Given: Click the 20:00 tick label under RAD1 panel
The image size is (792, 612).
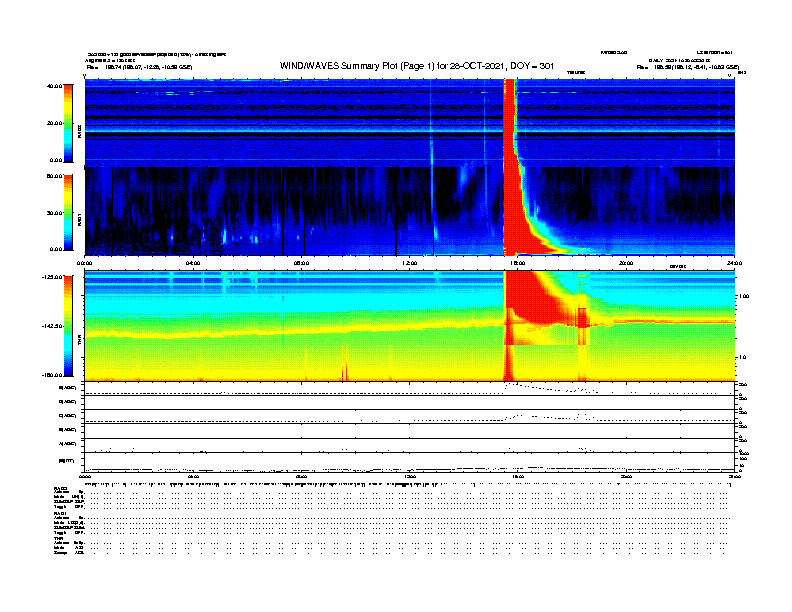Looking at the screenshot, I should (626, 263).
